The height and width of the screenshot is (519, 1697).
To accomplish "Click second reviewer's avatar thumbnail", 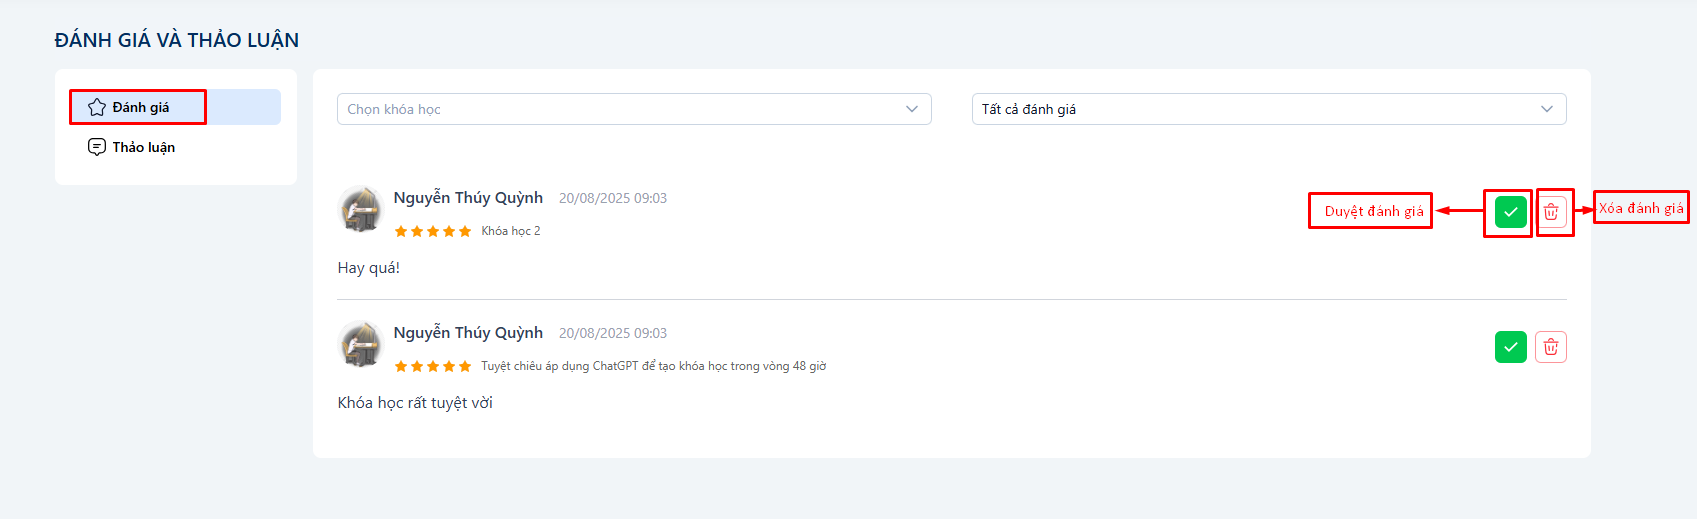I will [x=361, y=344].
